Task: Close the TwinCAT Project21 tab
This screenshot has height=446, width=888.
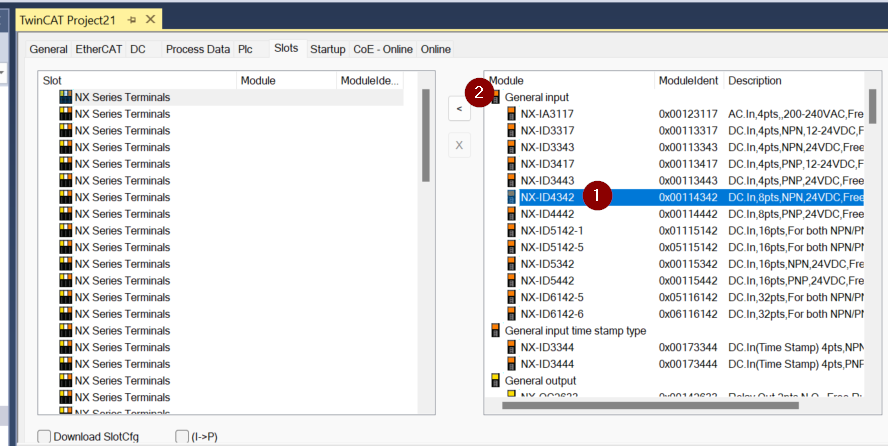Action: [150, 20]
